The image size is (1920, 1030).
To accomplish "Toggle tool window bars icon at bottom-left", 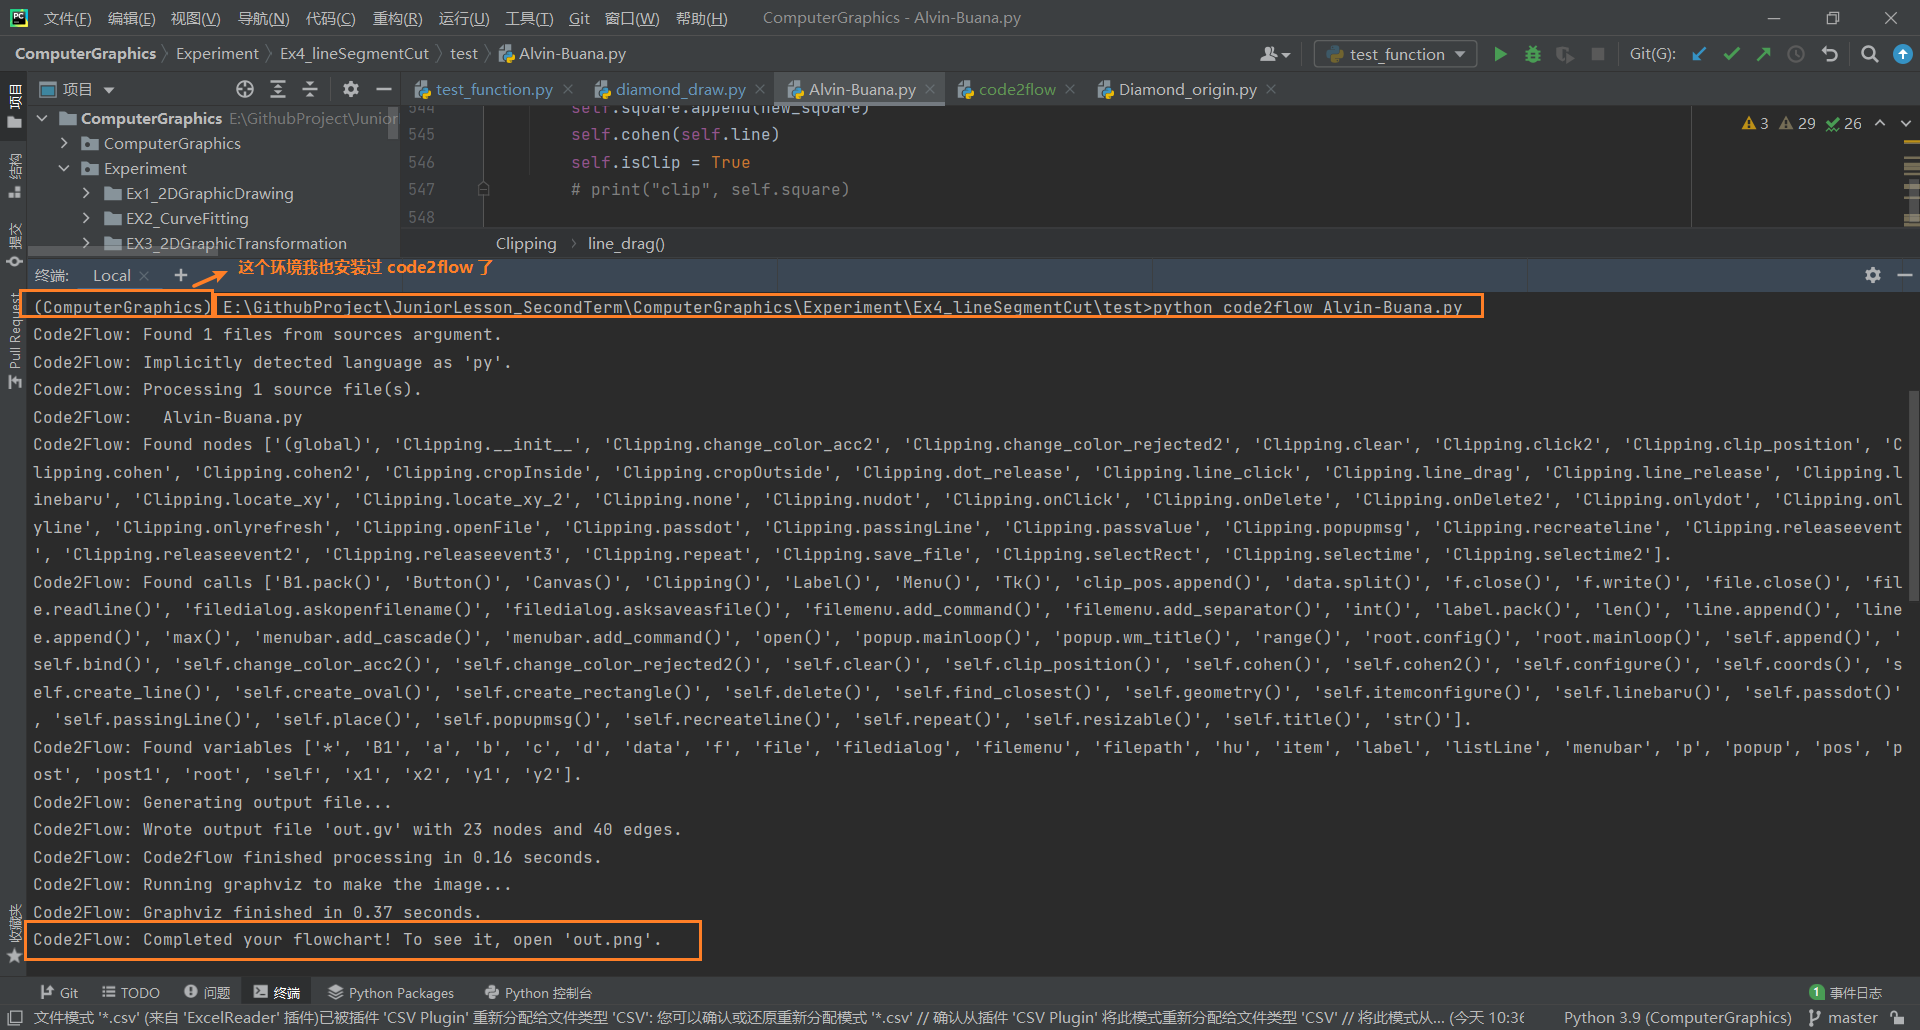I will click(14, 1017).
